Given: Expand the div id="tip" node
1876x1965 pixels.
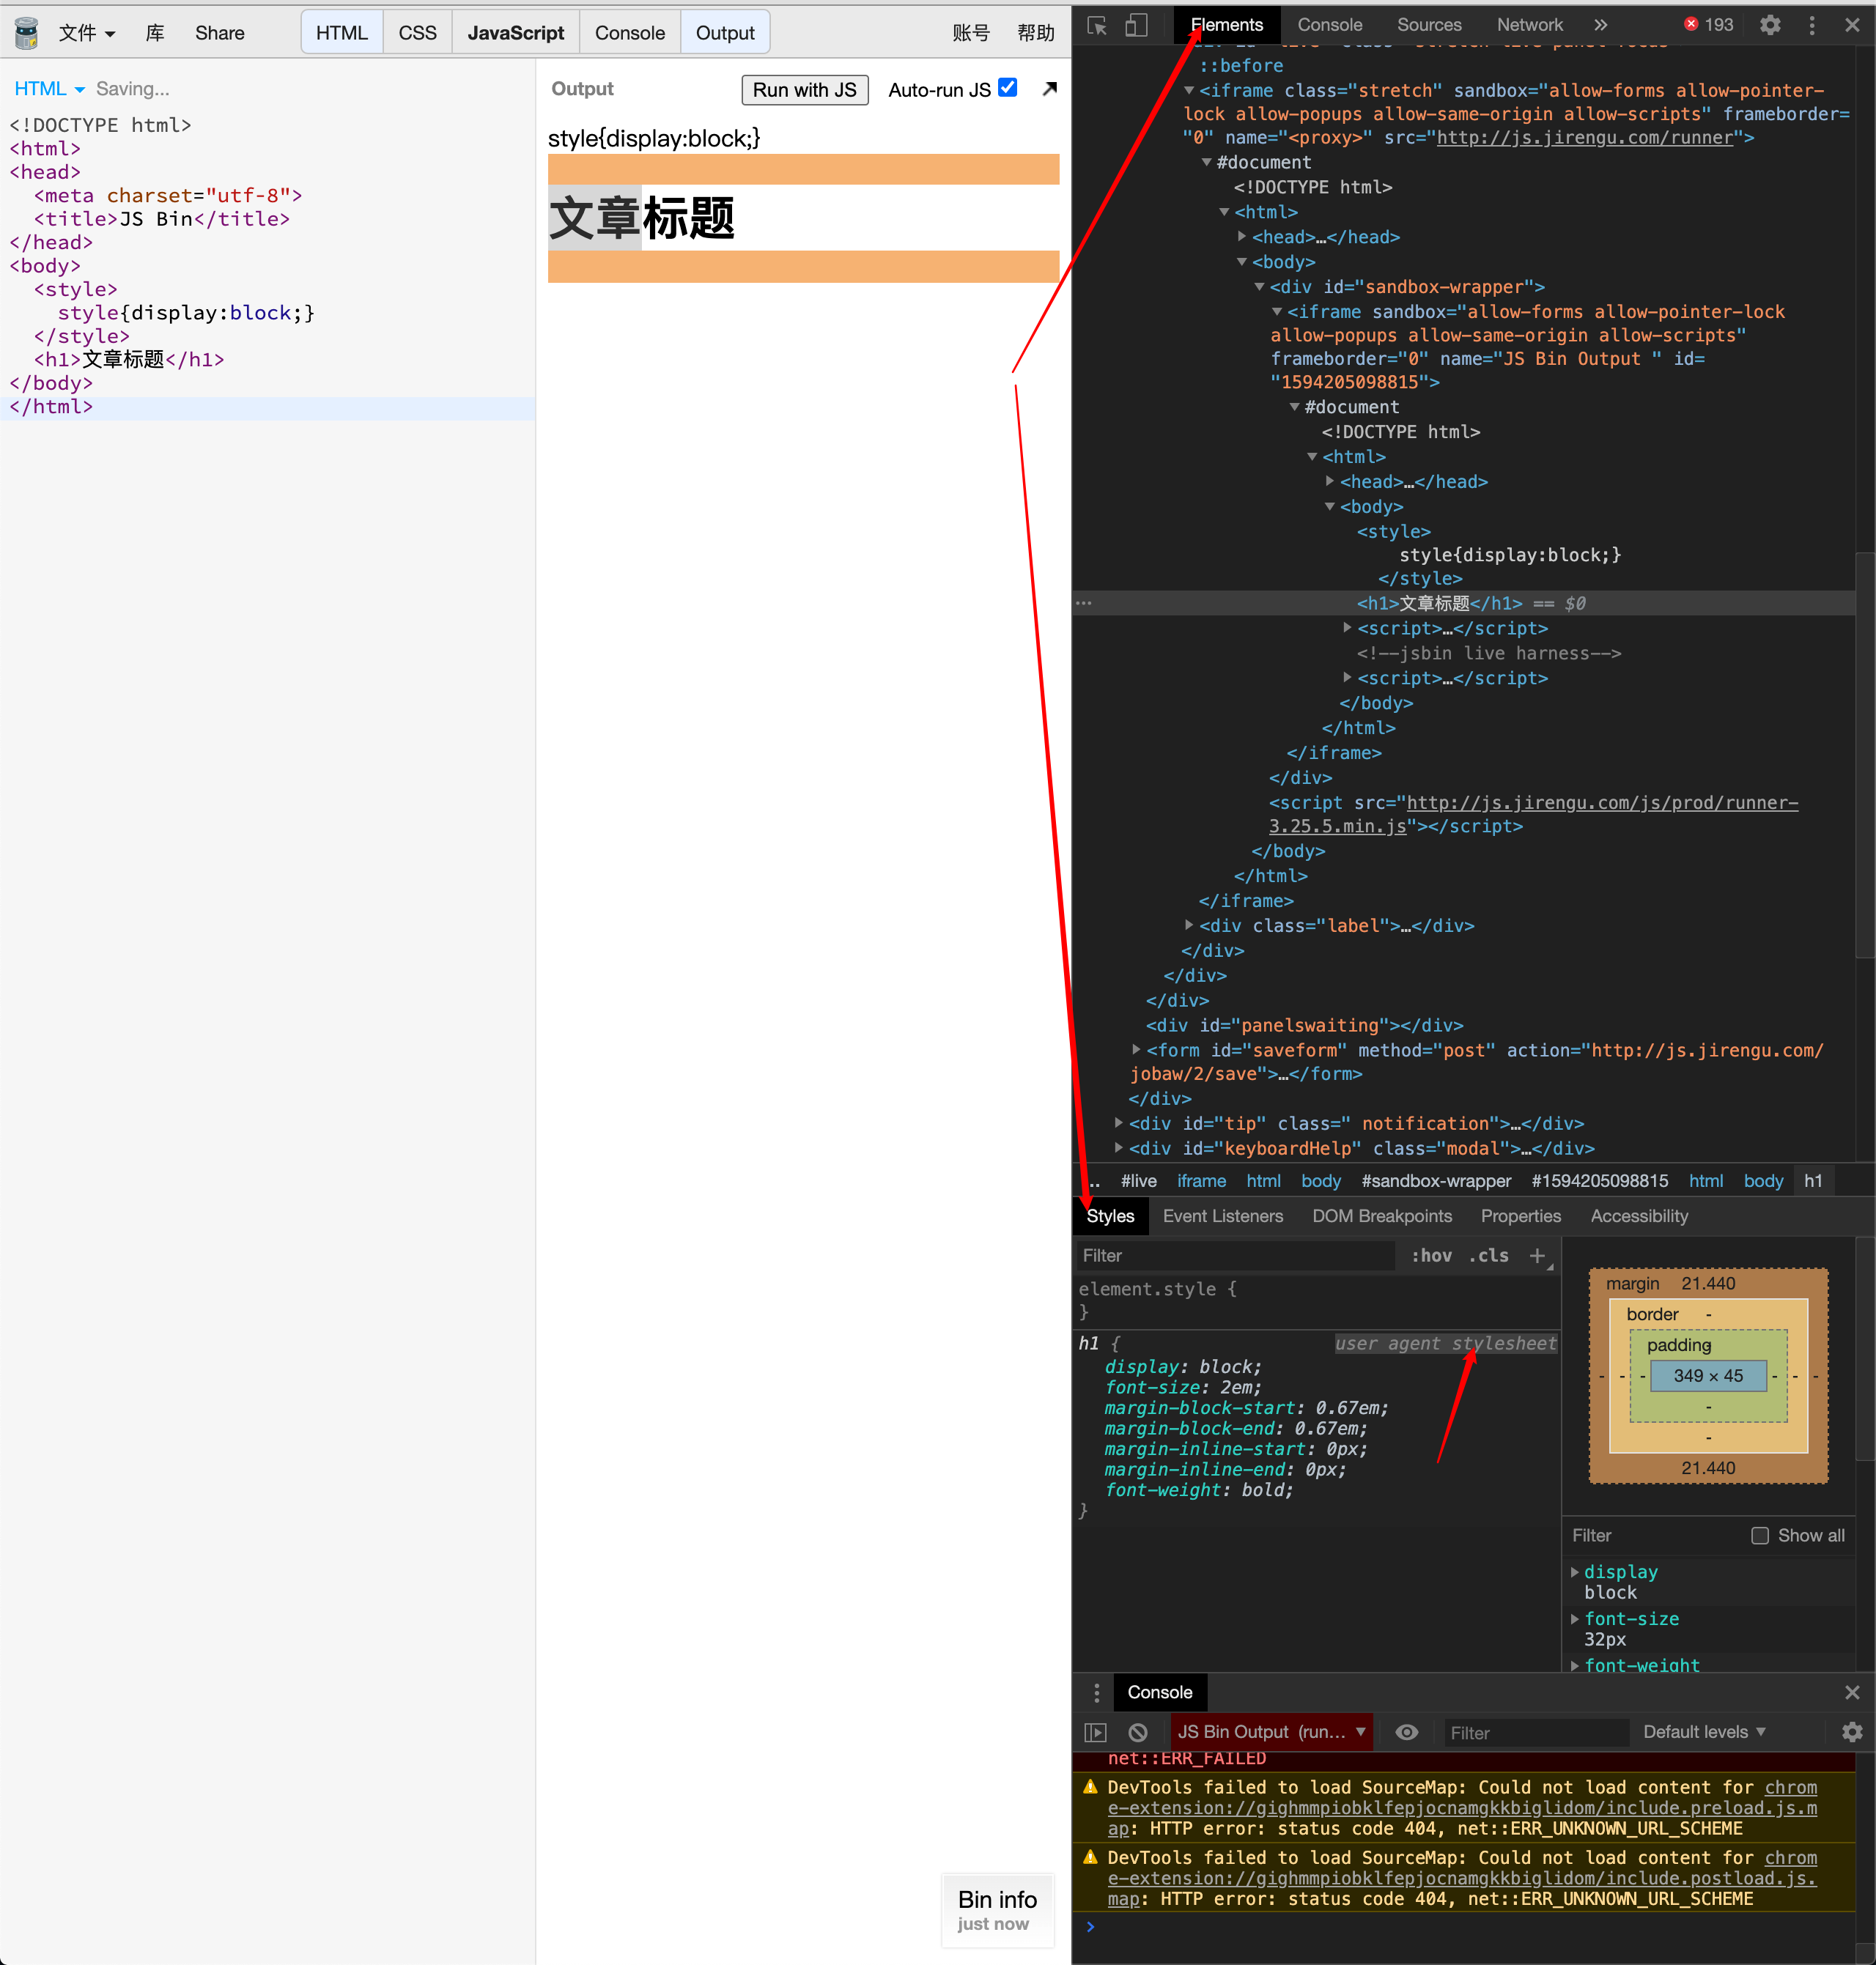Looking at the screenshot, I should [x=1118, y=1123].
